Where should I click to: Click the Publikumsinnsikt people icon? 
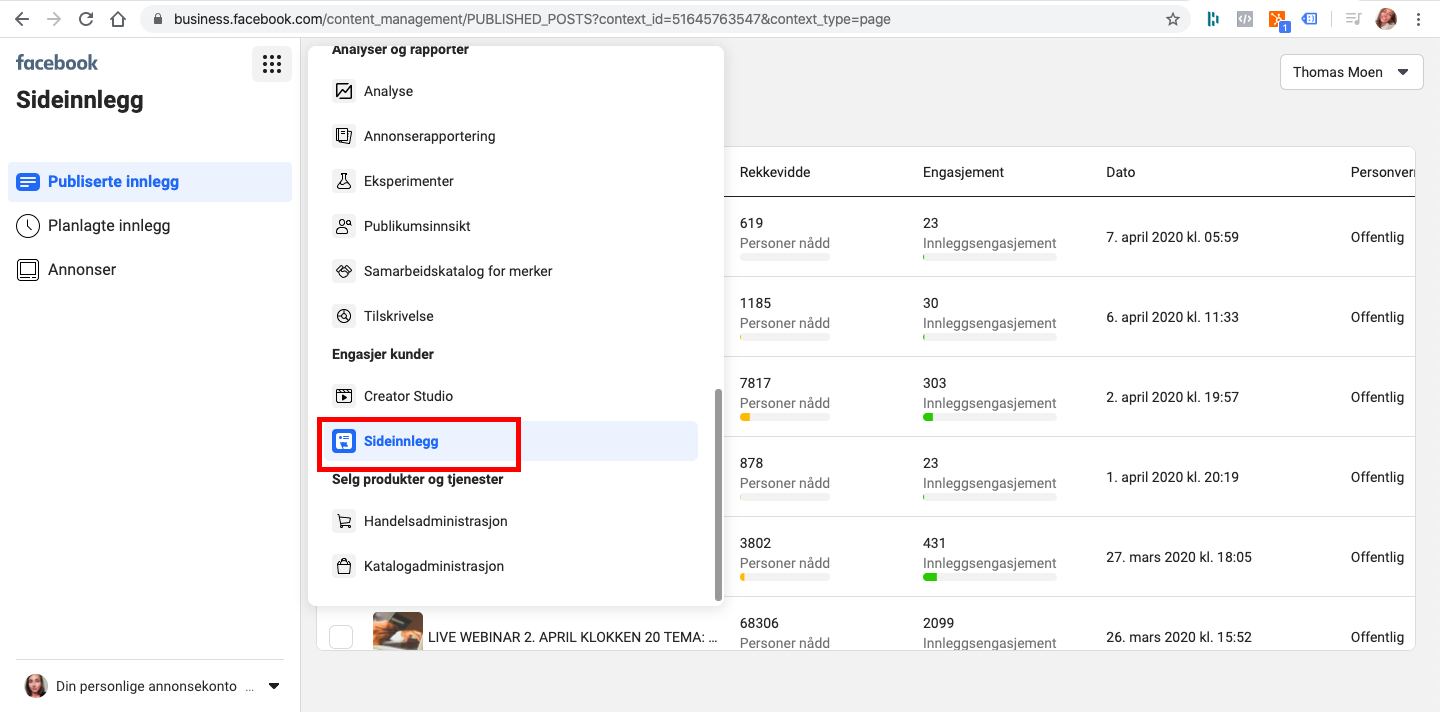pos(344,226)
